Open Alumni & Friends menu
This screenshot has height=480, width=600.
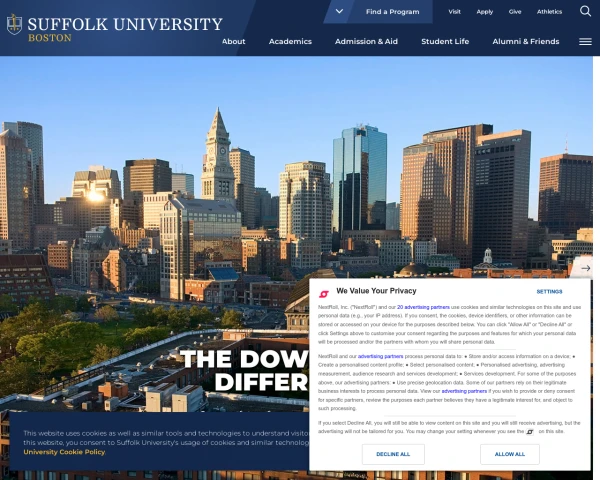pos(526,41)
